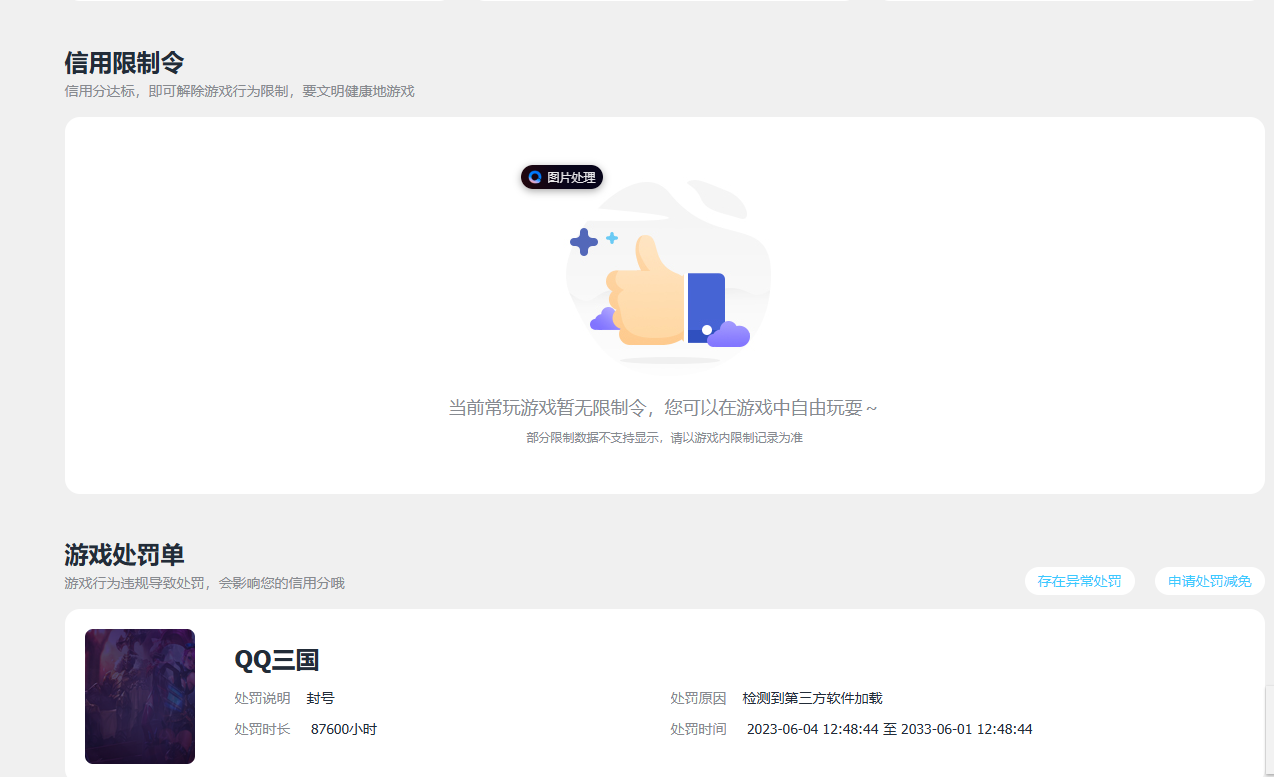Select the QQ三国 game title
This screenshot has height=777, width=1274.
[x=276, y=660]
